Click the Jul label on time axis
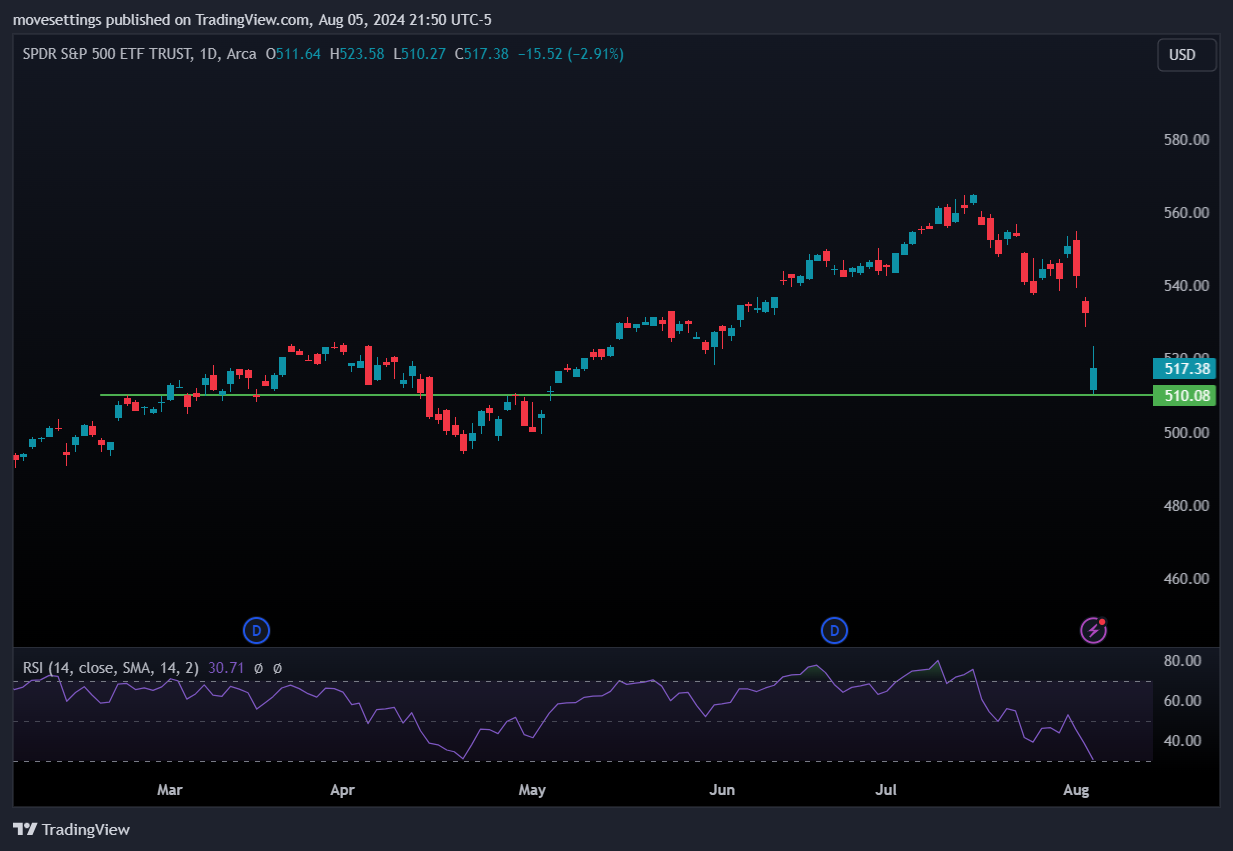The width and height of the screenshot is (1233, 851). pos(886,790)
